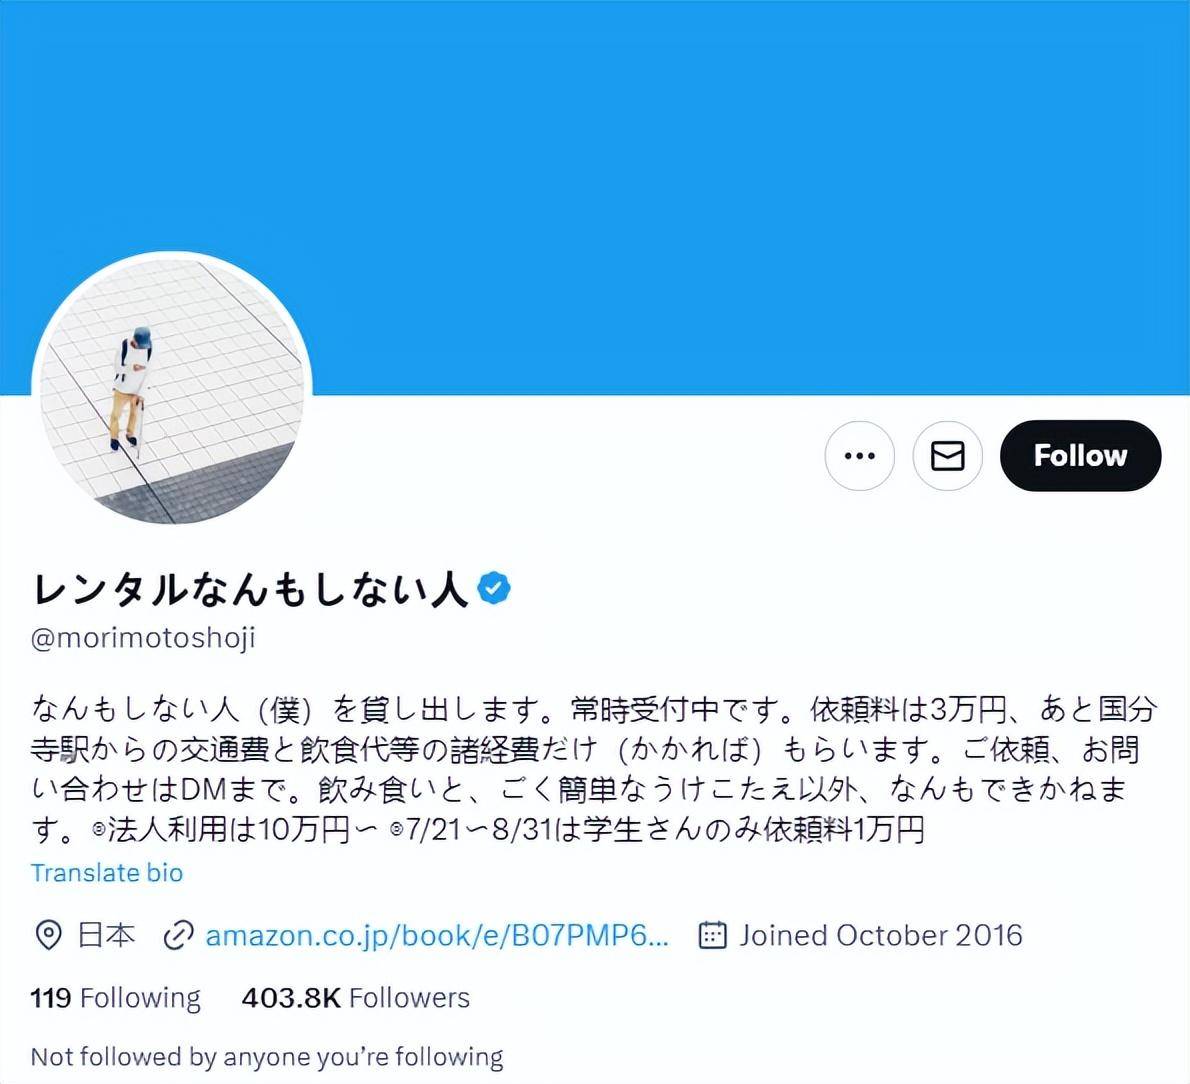View the 403.8K Followers list
Screen dimensions: 1190x1084
355,997
